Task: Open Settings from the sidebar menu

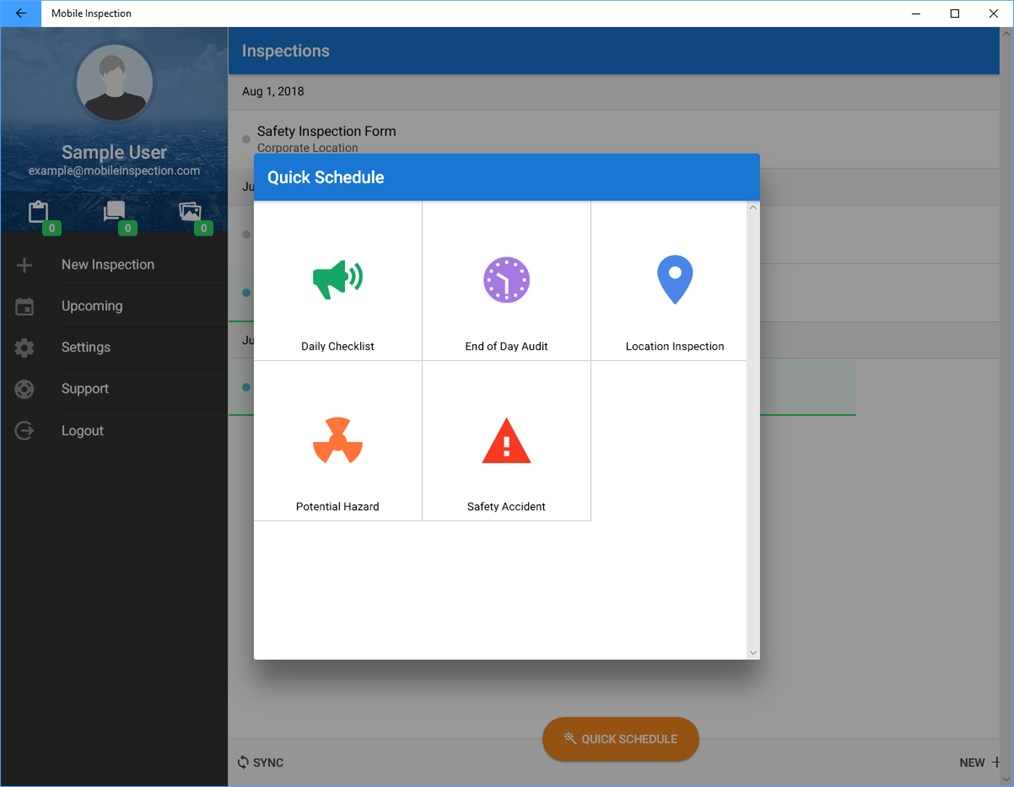Action: (85, 347)
